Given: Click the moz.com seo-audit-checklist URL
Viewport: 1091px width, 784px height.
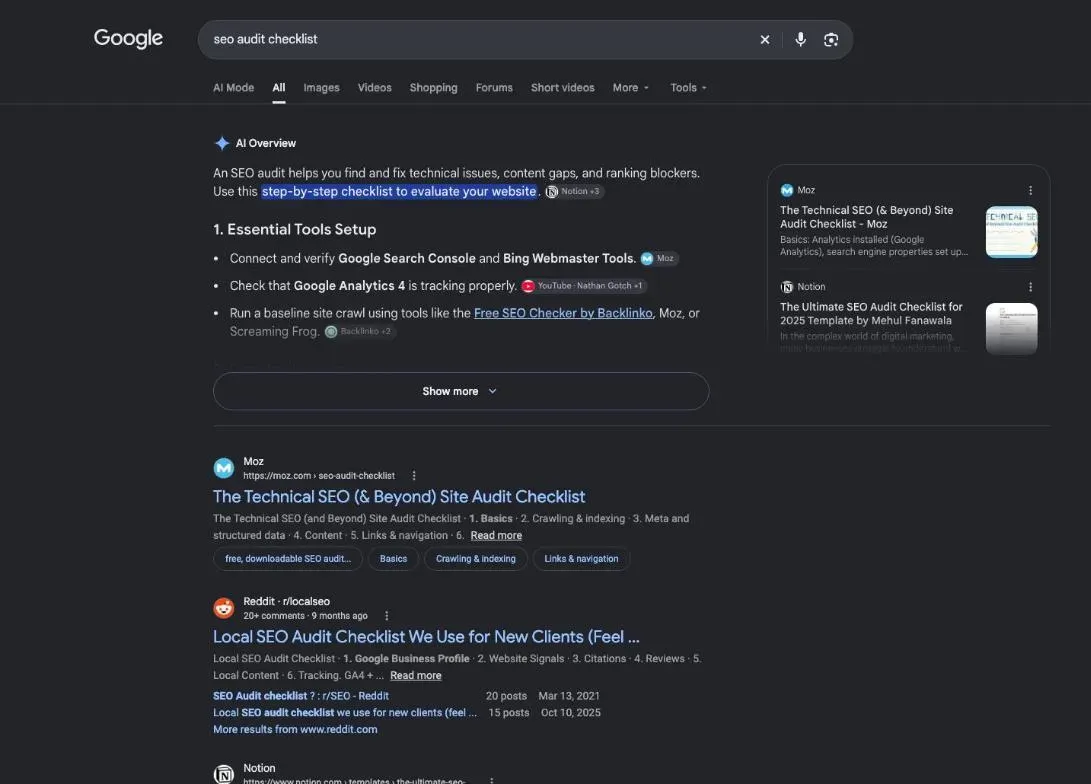Looking at the screenshot, I should point(319,476).
